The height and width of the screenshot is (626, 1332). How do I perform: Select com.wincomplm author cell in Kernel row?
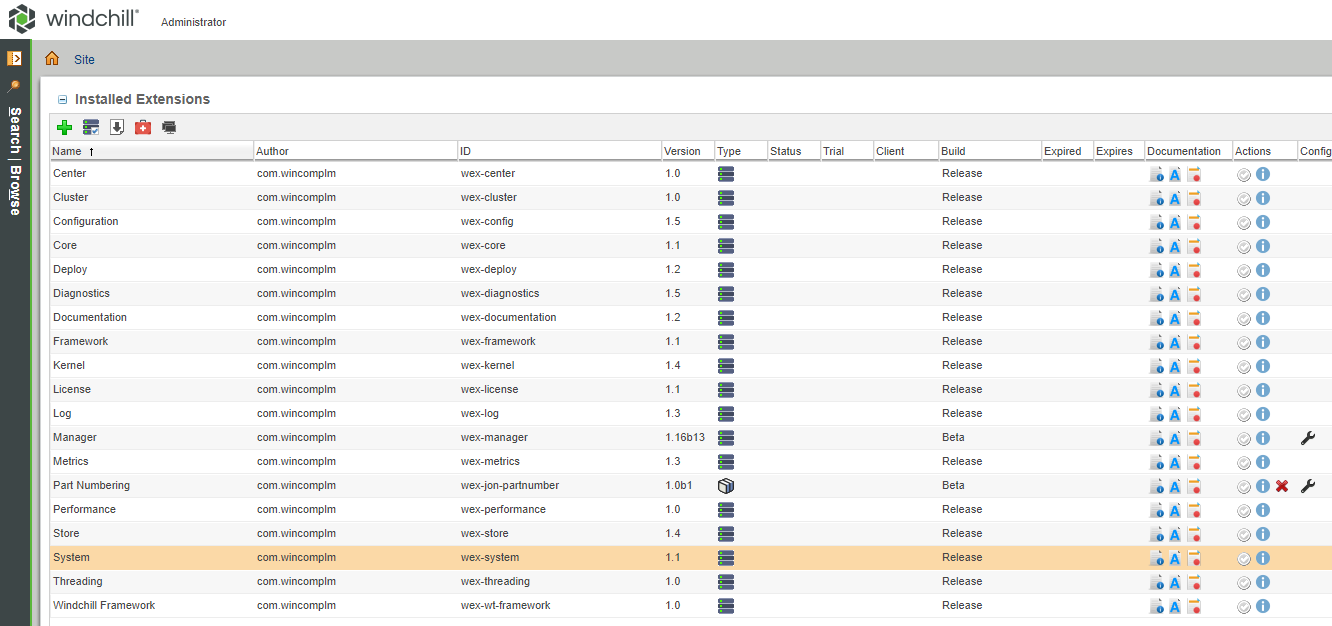pyautogui.click(x=296, y=366)
